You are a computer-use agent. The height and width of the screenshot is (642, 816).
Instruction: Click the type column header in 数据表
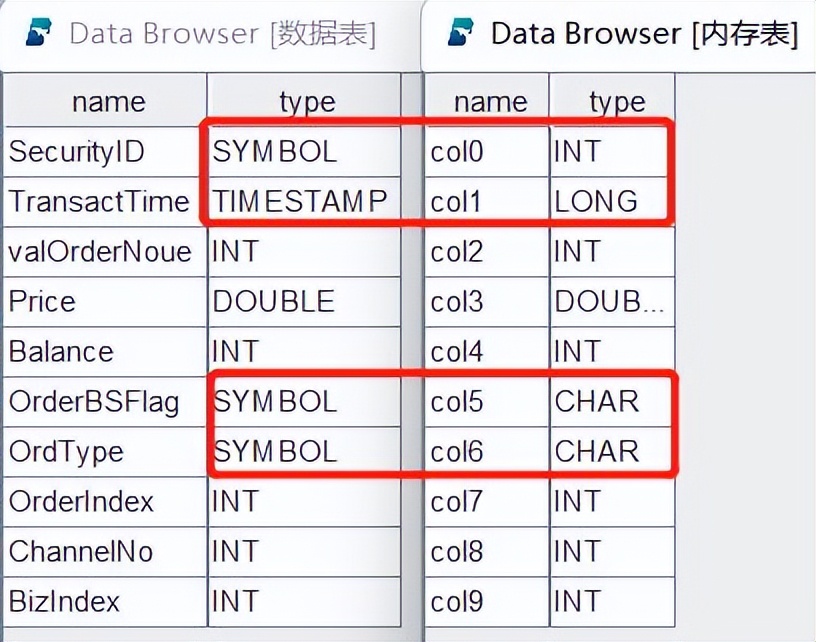tap(306, 102)
